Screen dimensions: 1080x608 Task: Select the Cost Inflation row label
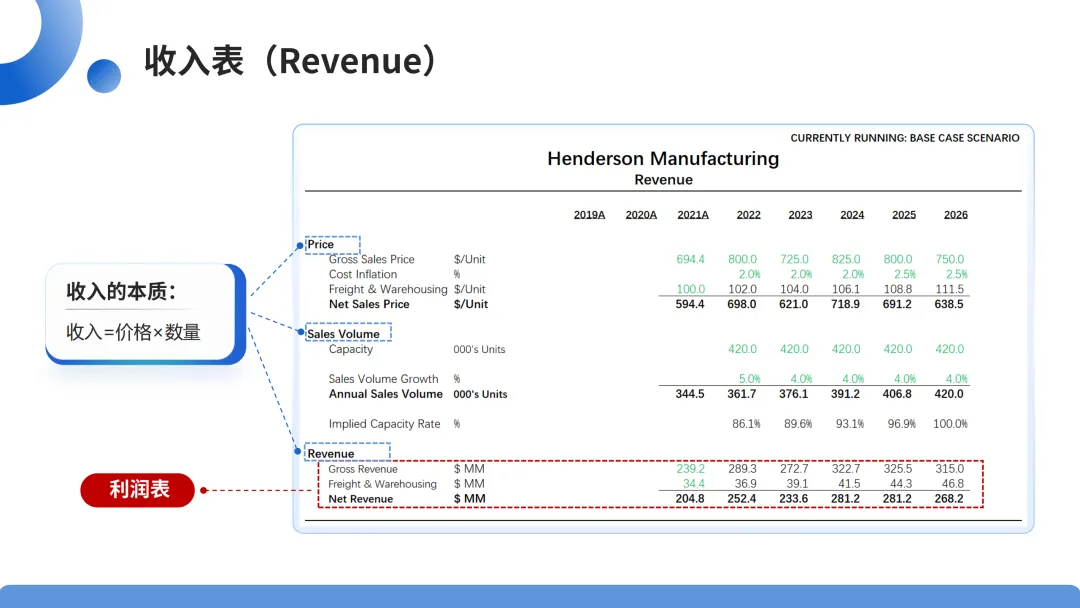tap(362, 275)
